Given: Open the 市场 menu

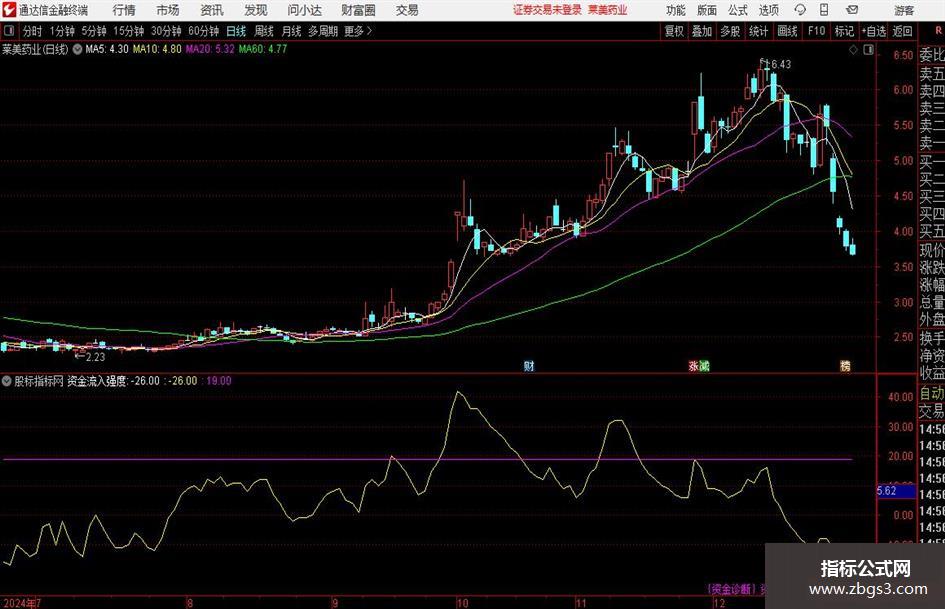Looking at the screenshot, I should 168,10.
